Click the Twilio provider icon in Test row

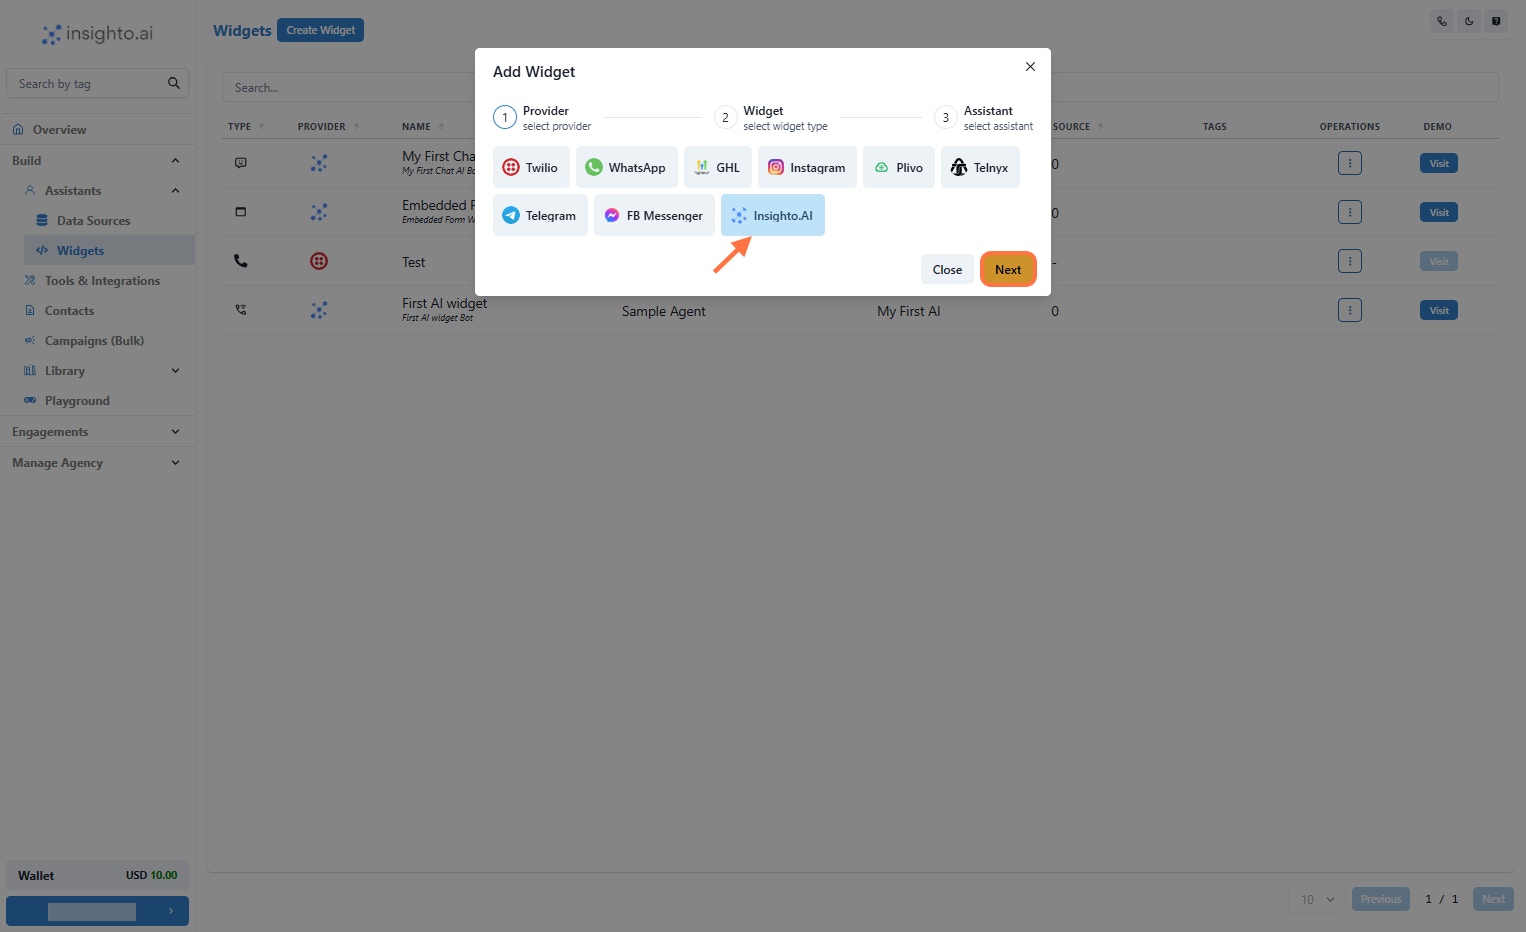coord(319,261)
